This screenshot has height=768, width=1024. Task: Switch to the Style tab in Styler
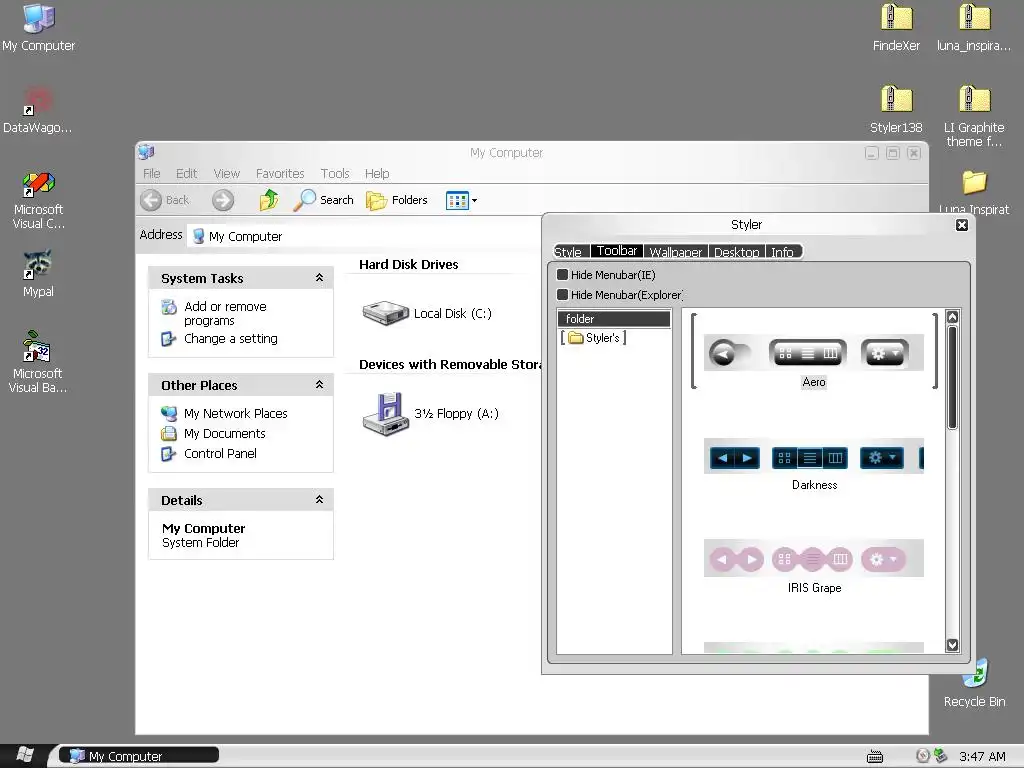(568, 252)
